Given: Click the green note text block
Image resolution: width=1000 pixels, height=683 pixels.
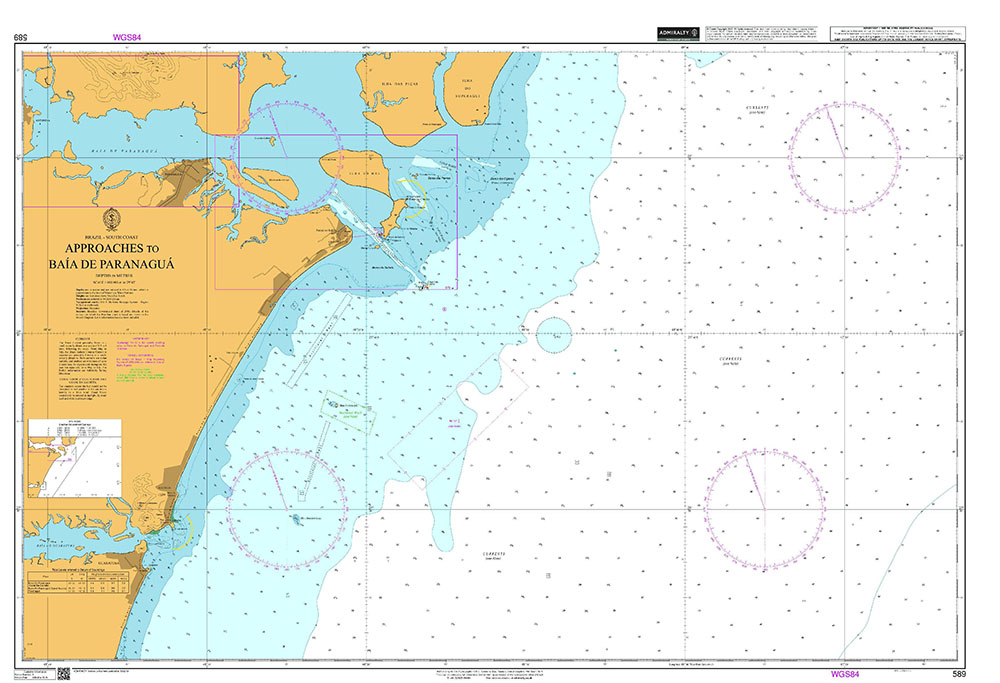Looking at the screenshot, I should pyautogui.click(x=140, y=376).
